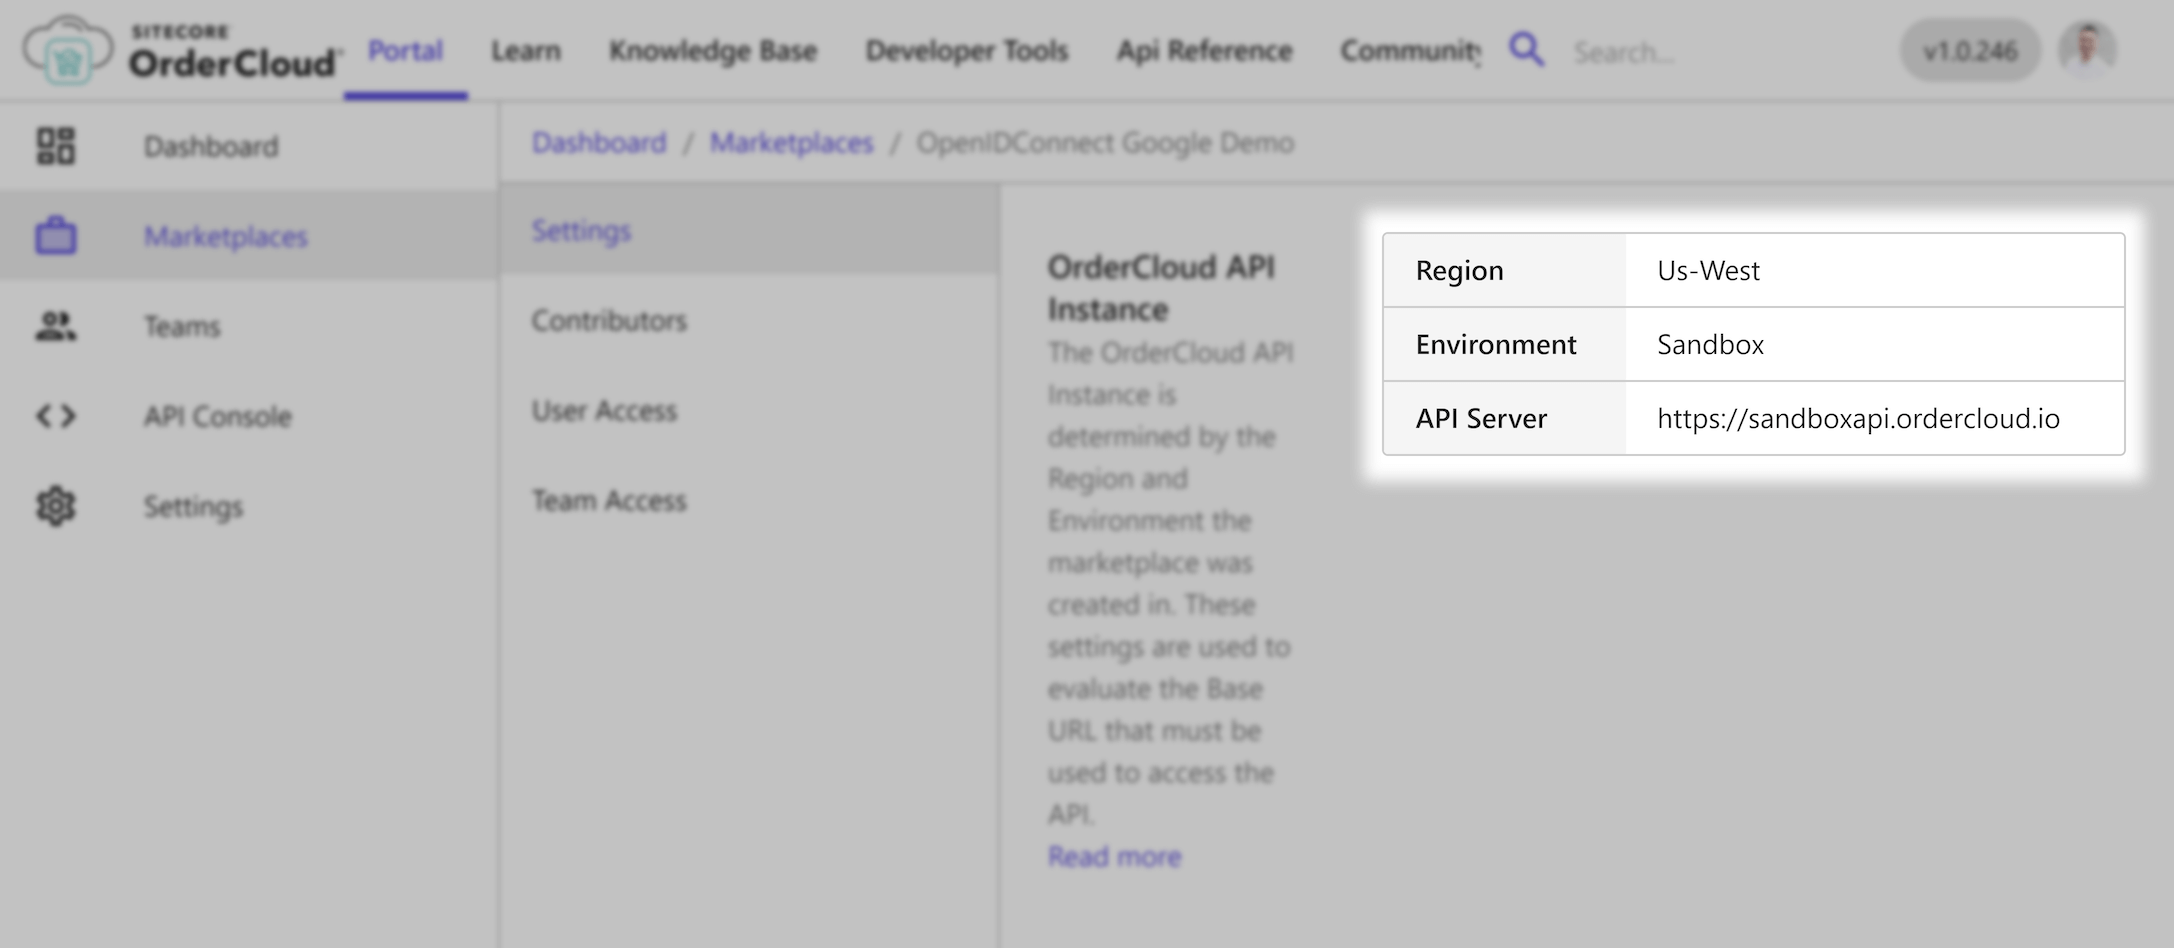Screen dimensions: 2174x948
Task: Open API Console in the sidebar
Action: (218, 416)
